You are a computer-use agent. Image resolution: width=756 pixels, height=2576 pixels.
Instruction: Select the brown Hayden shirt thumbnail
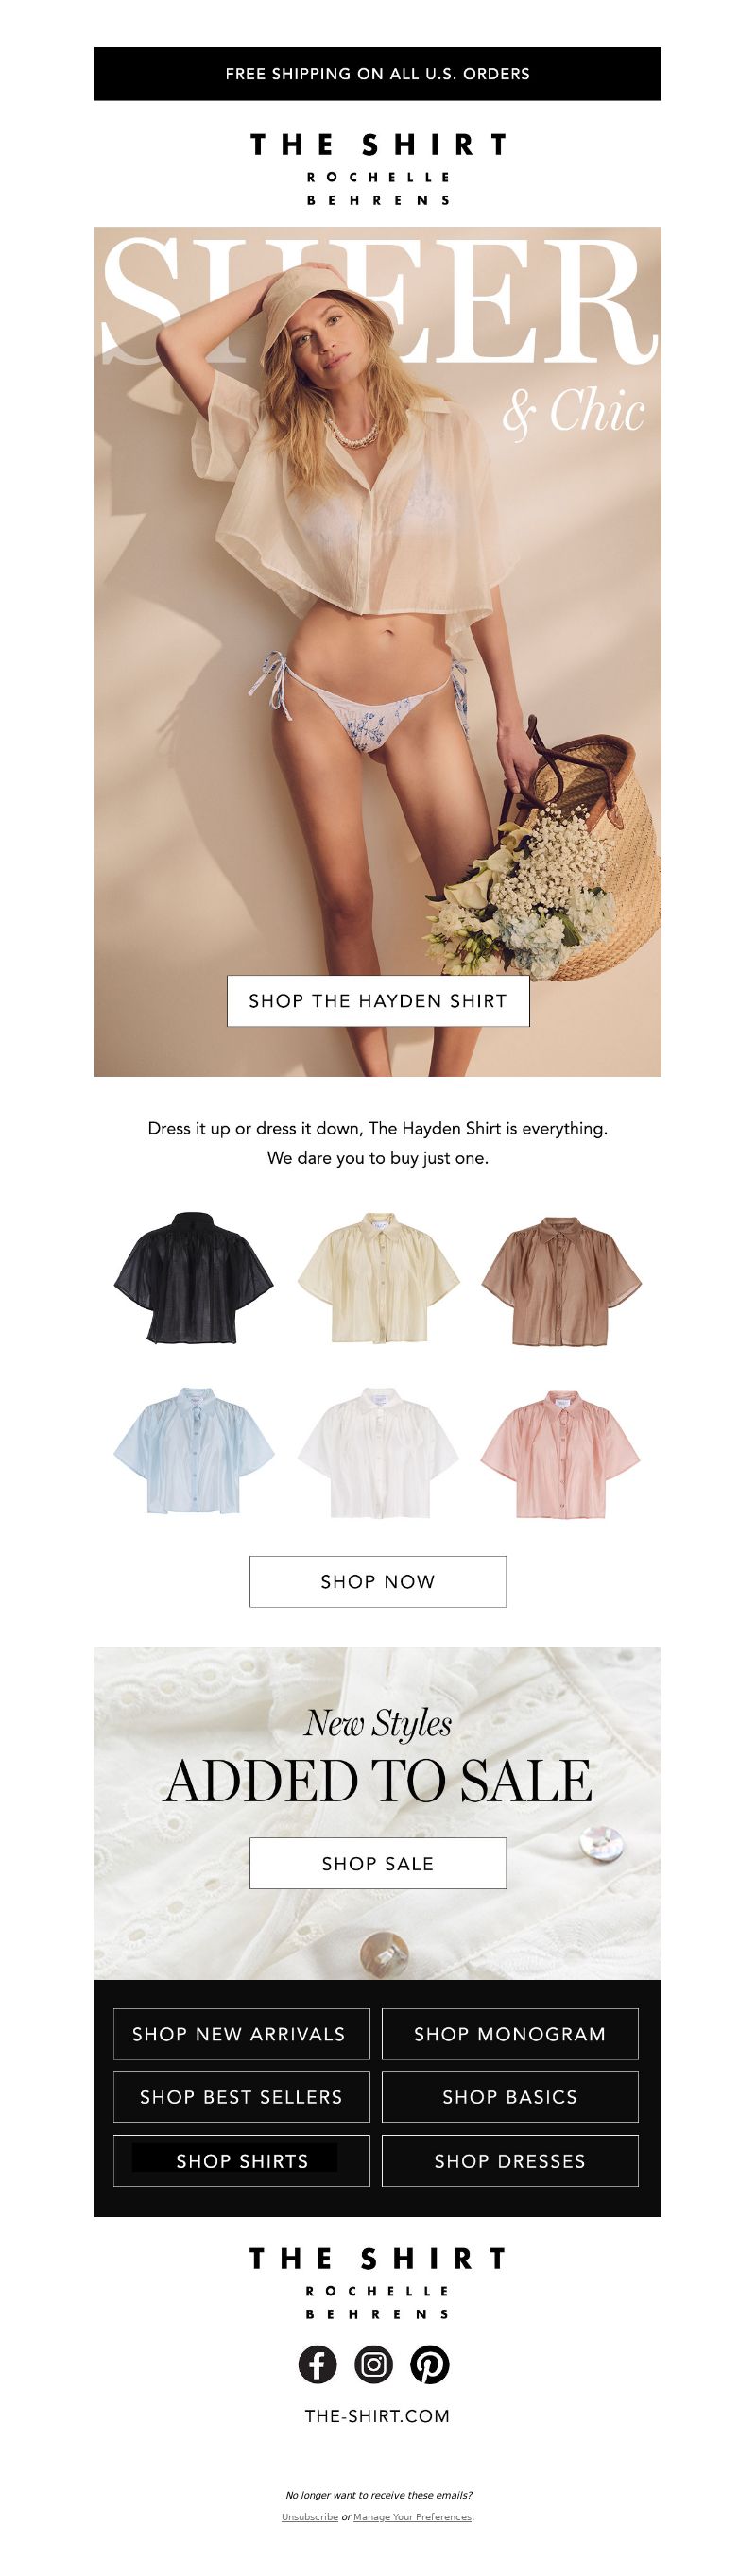[561, 1280]
